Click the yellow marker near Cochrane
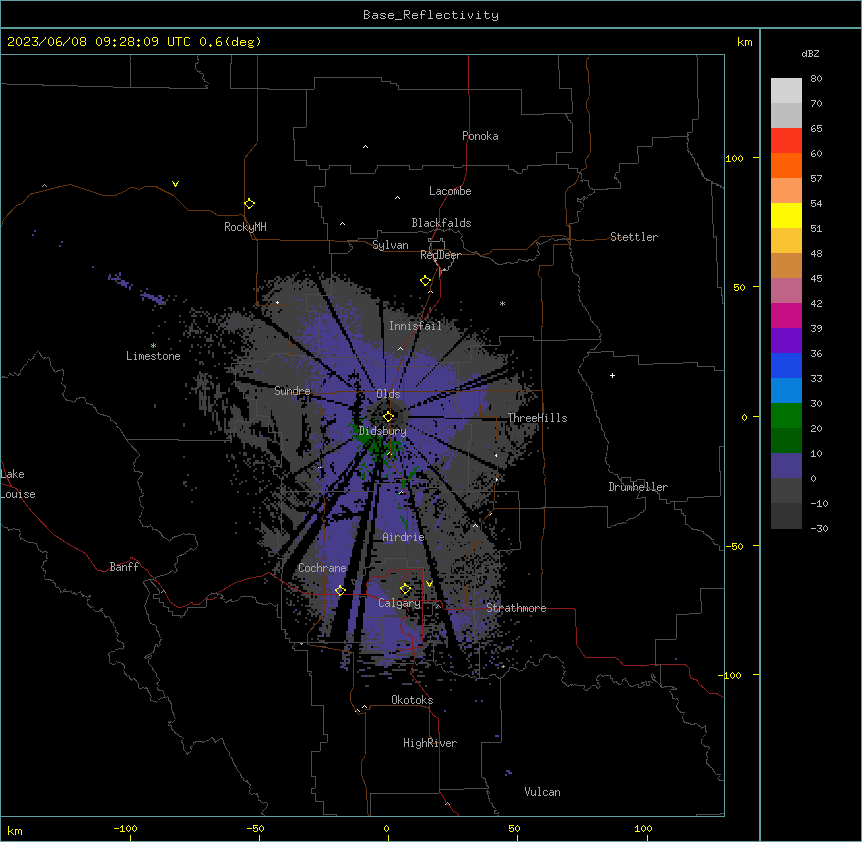Screen dimensions: 862x842 340,590
